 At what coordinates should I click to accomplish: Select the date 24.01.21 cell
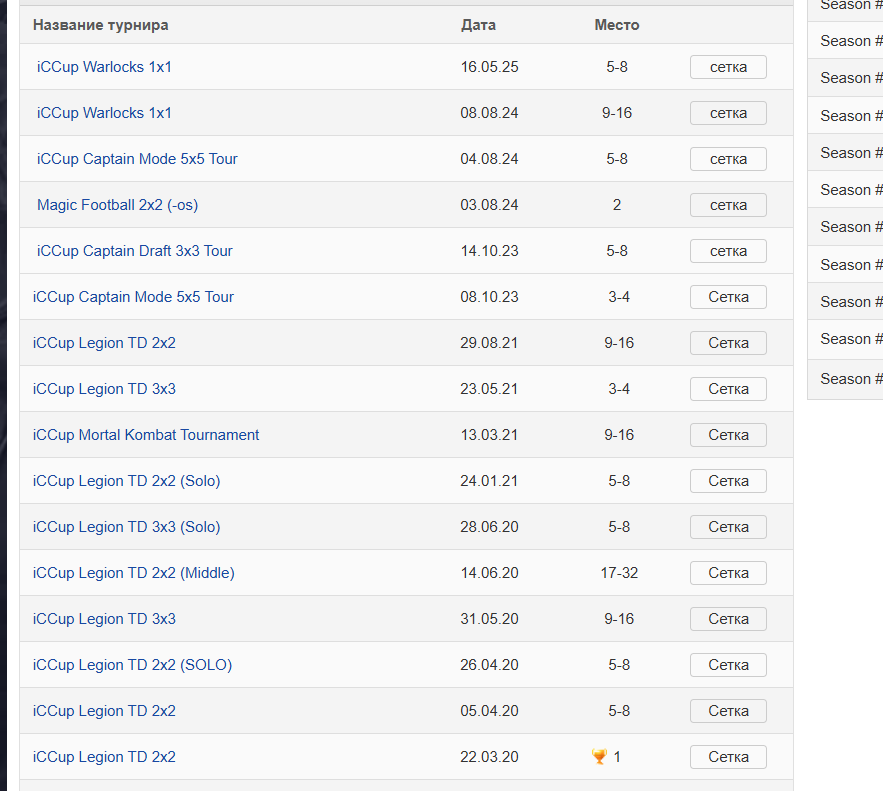tap(489, 481)
